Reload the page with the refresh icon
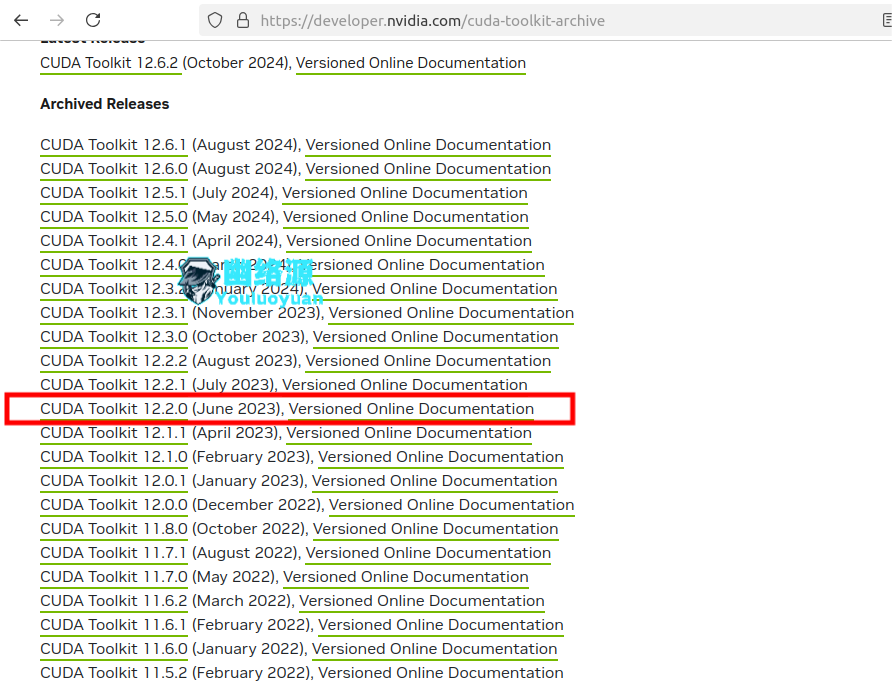The width and height of the screenshot is (892, 683). pyautogui.click(x=93, y=20)
